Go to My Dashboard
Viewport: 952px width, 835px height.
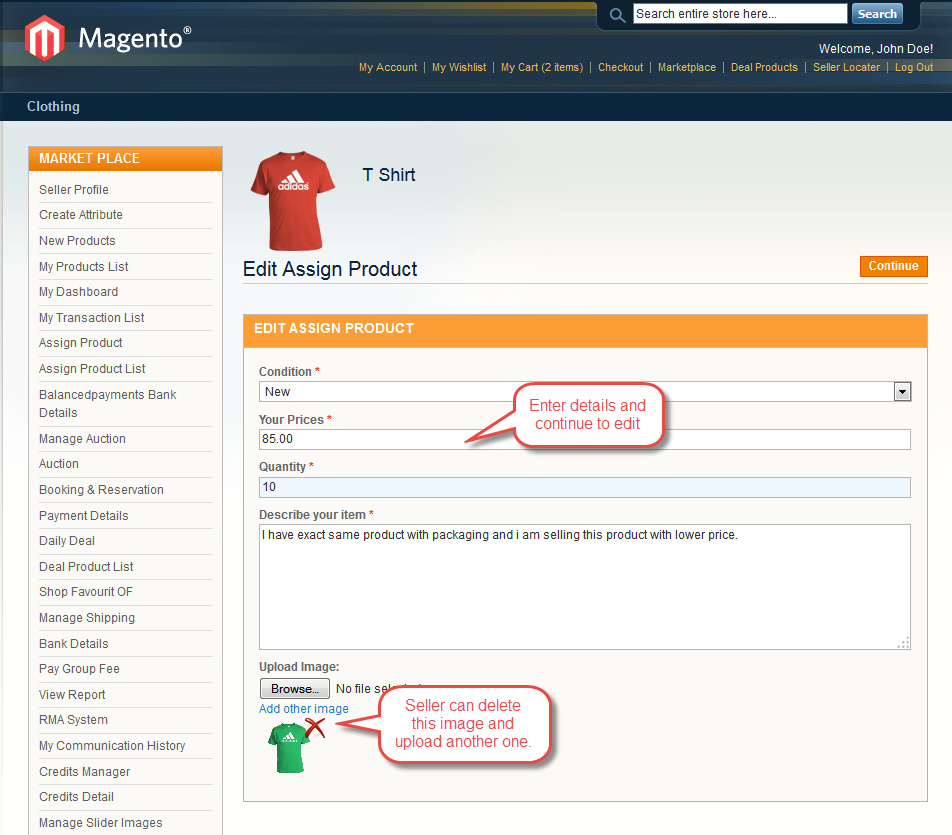(78, 292)
